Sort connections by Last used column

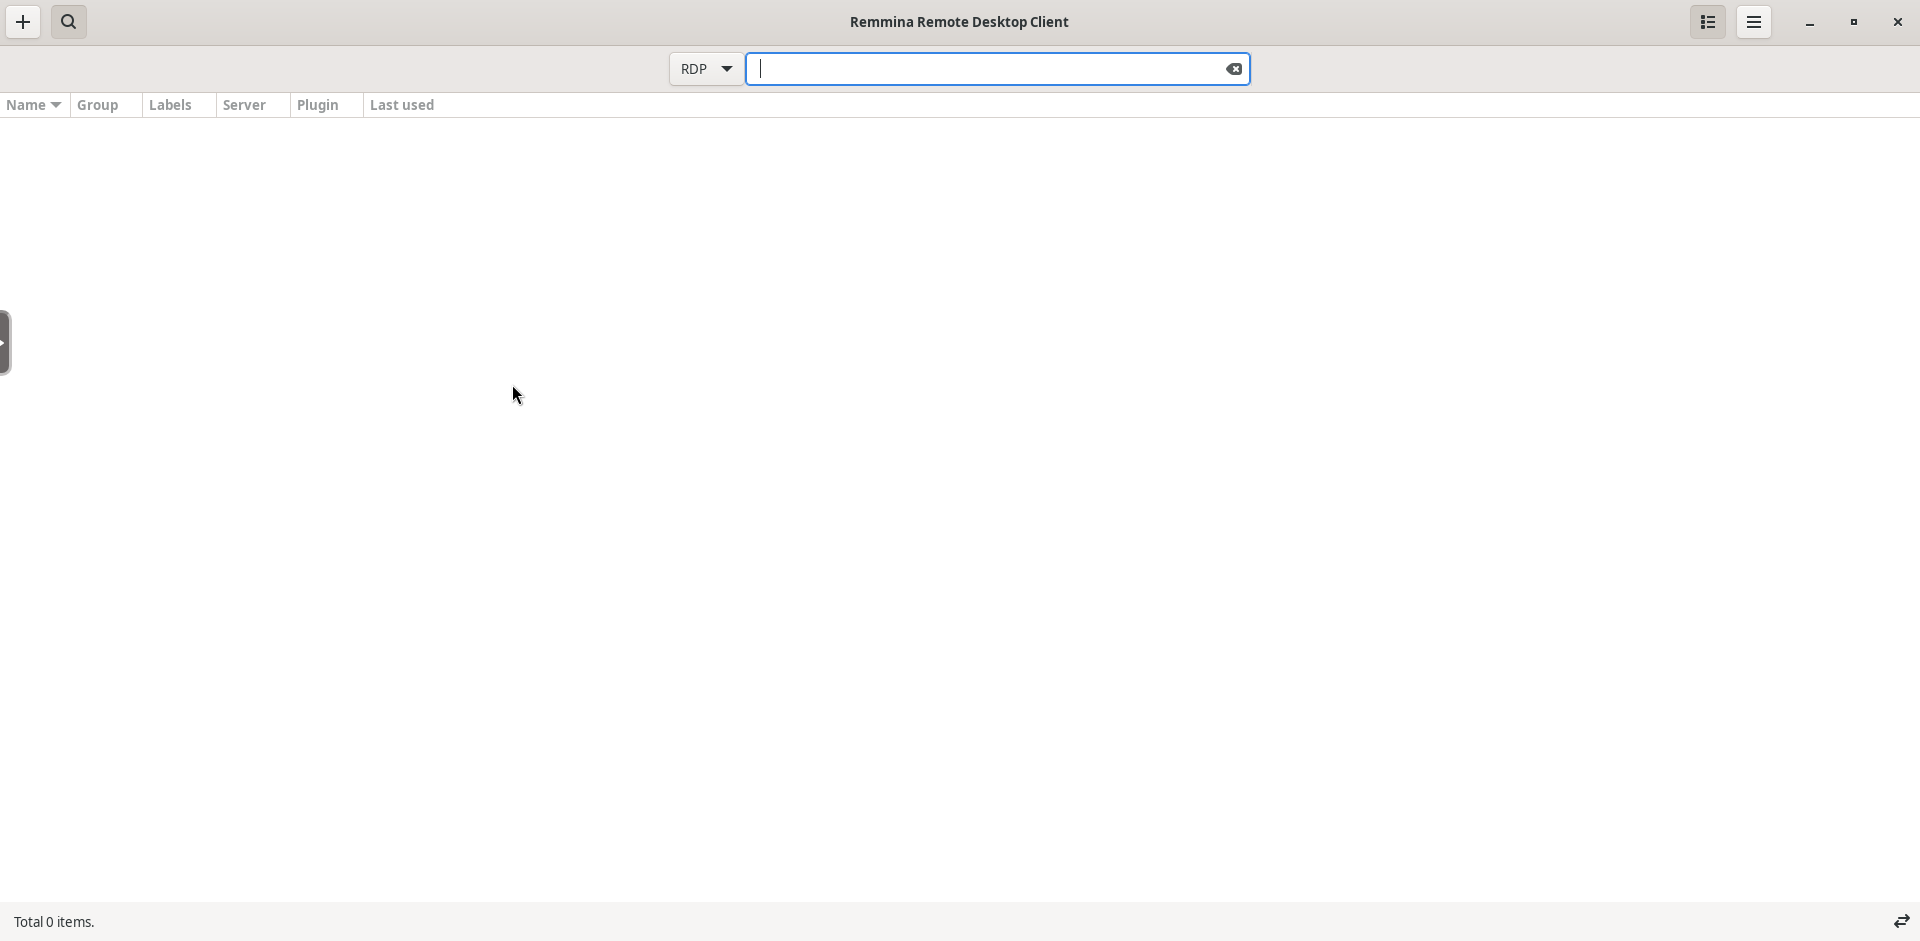click(402, 105)
